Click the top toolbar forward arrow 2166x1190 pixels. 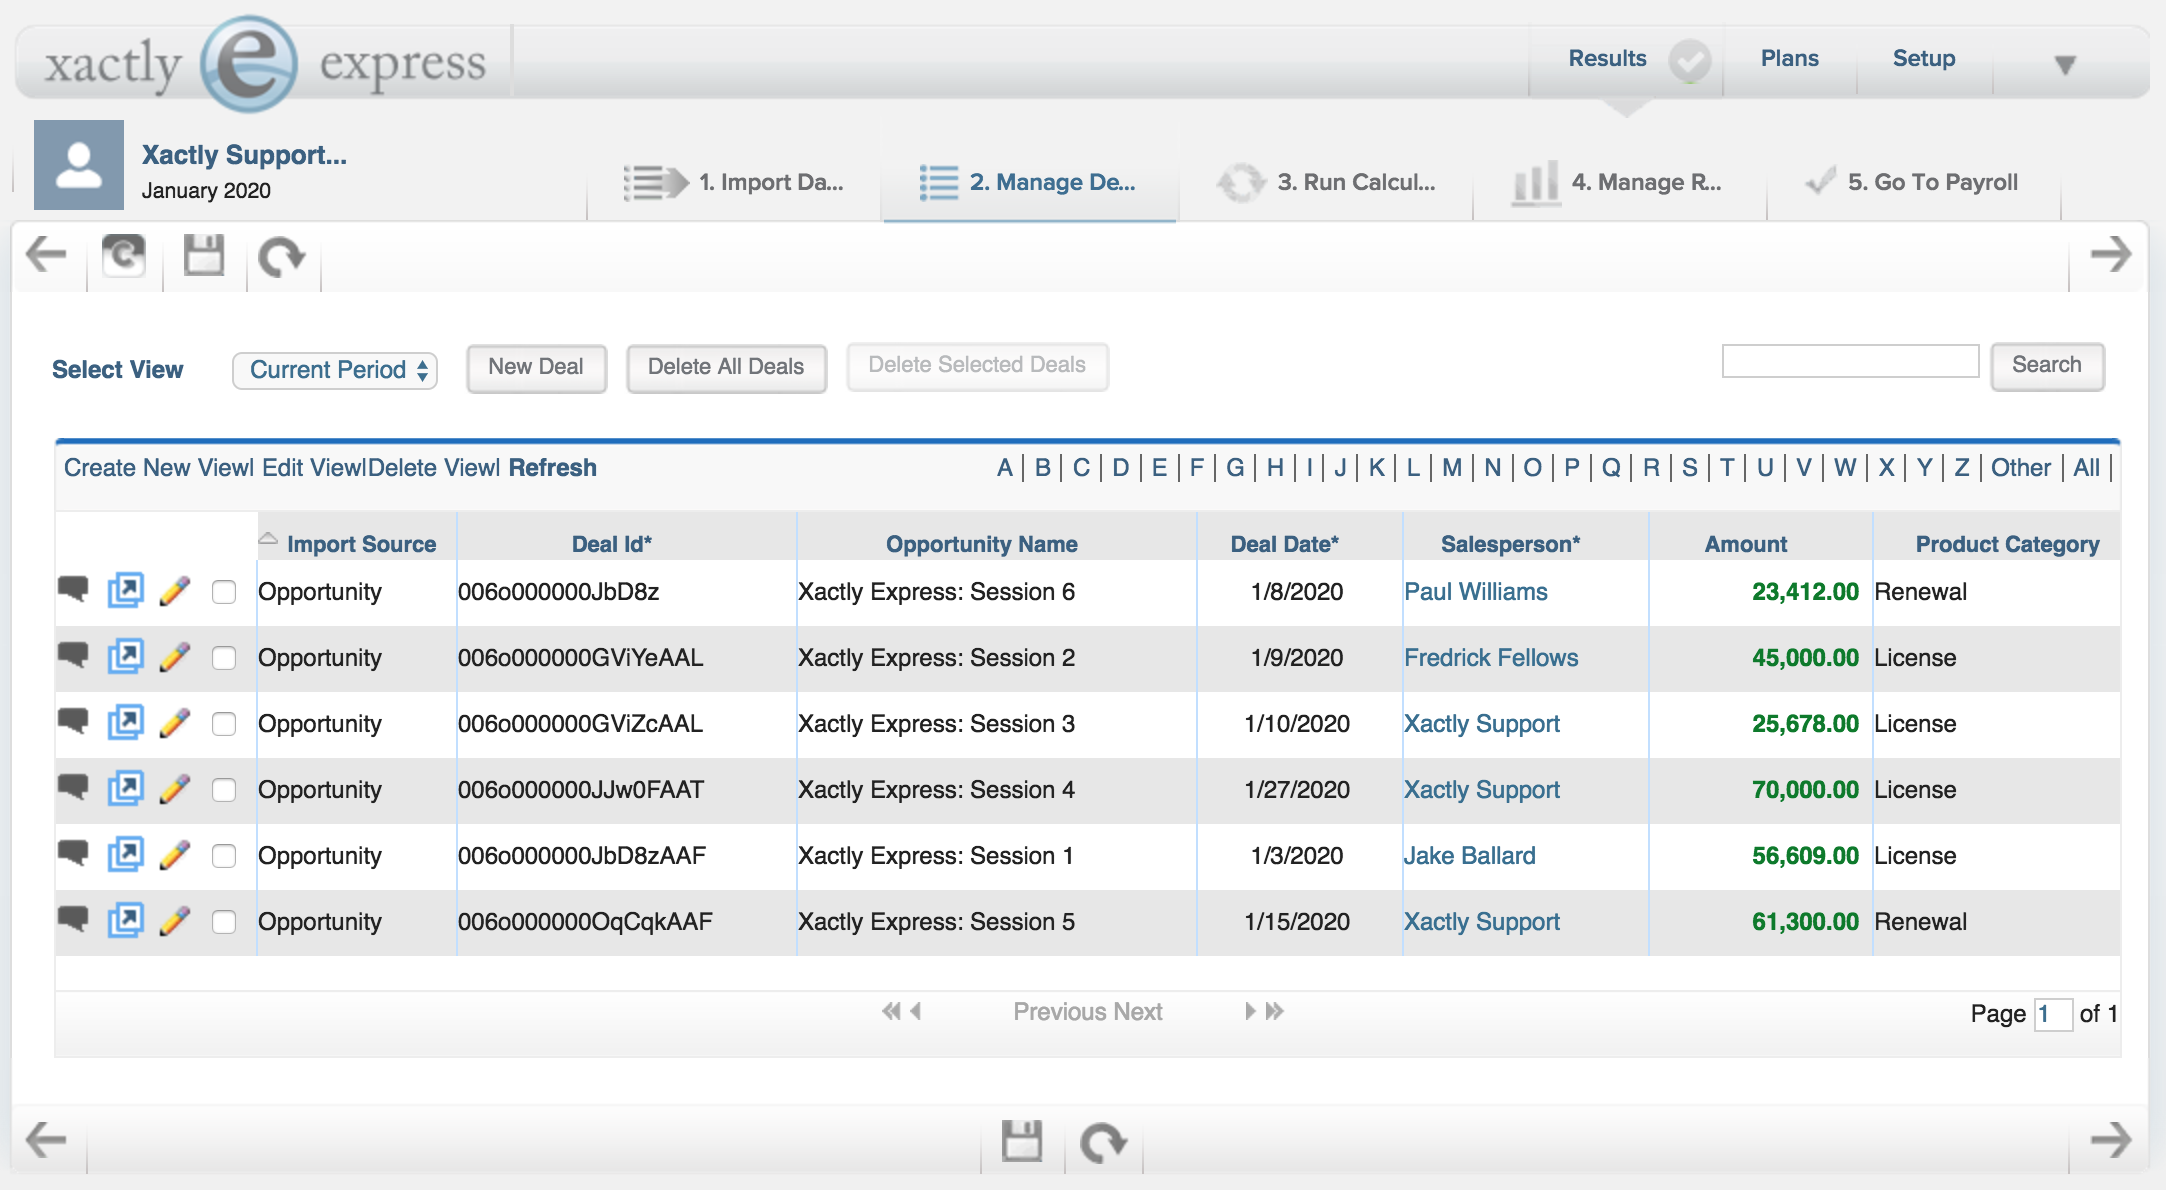(2111, 254)
